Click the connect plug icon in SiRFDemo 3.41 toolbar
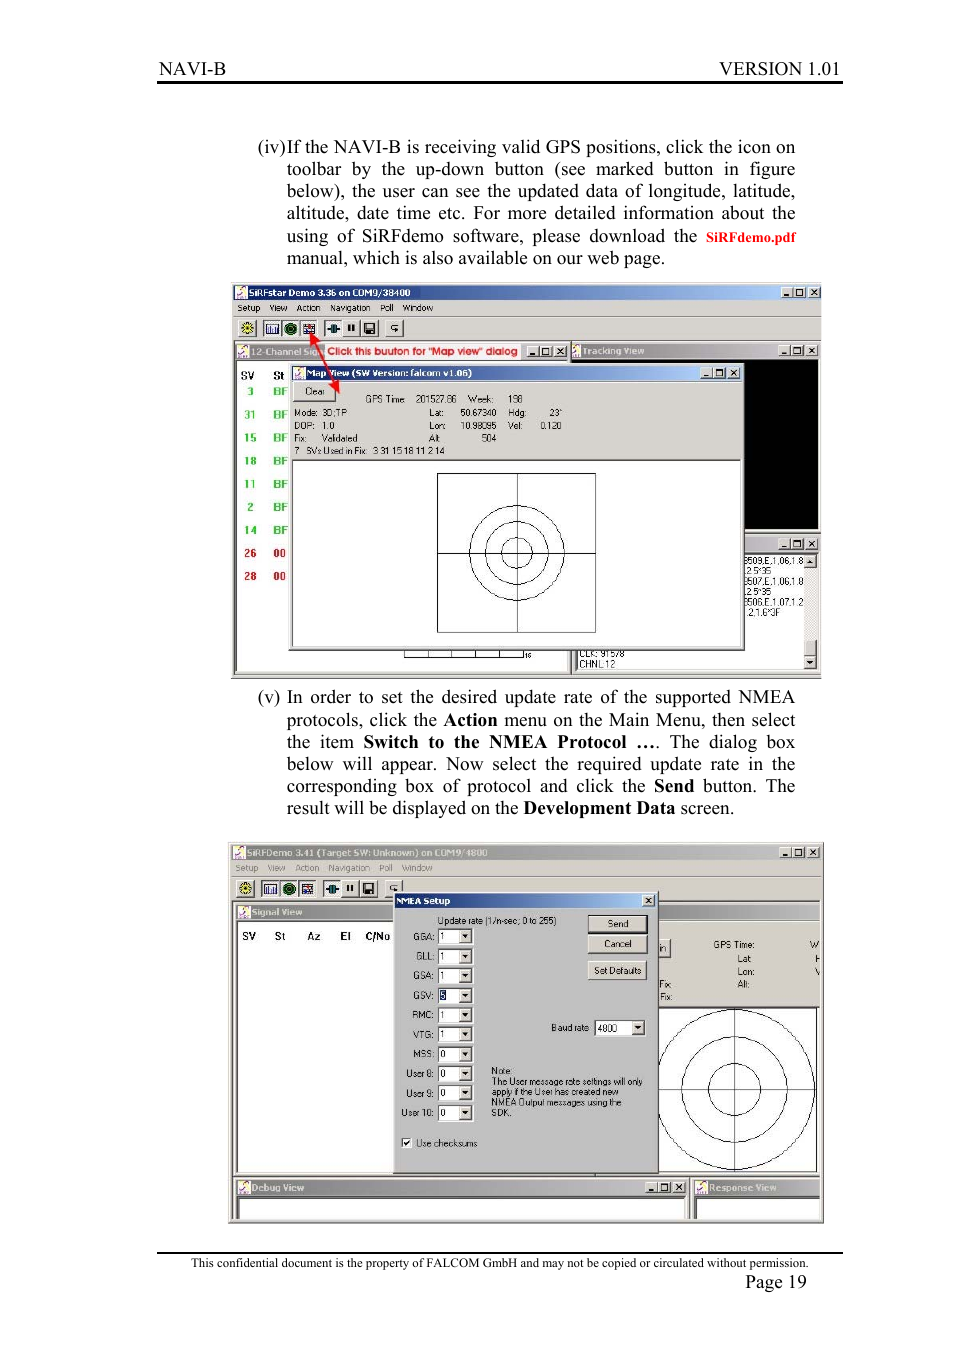 pos(331,888)
